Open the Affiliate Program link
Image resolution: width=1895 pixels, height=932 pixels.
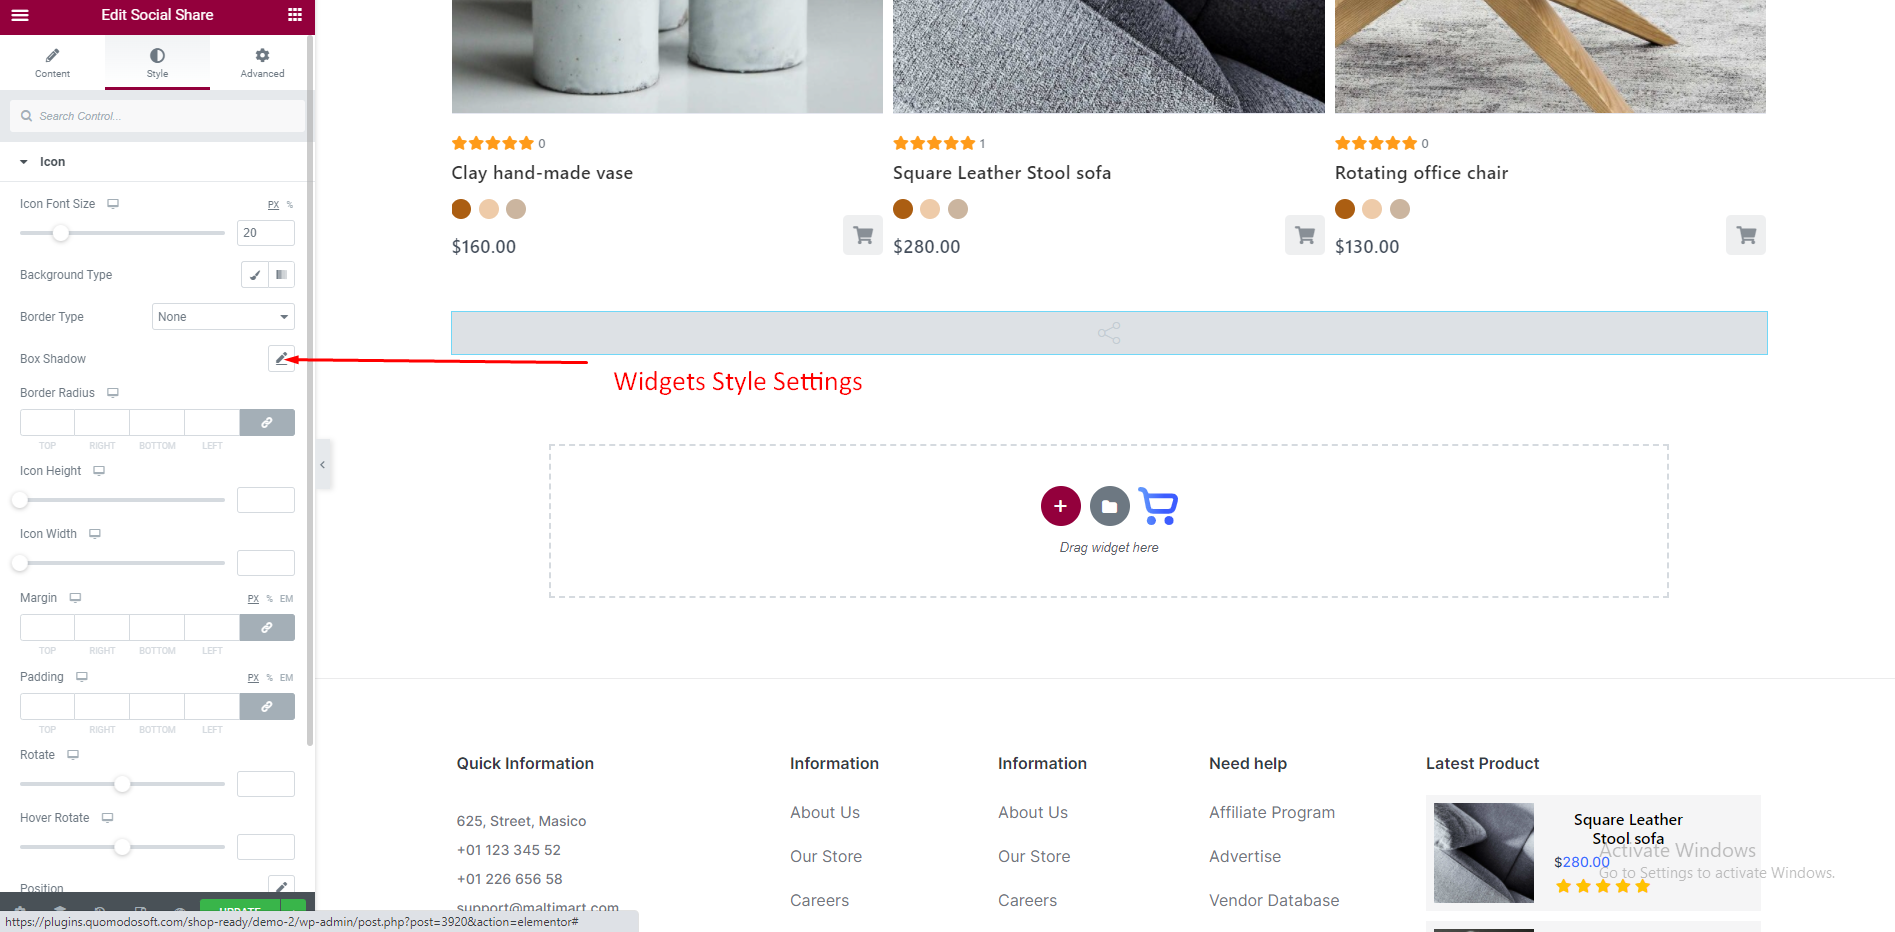[1271, 813]
